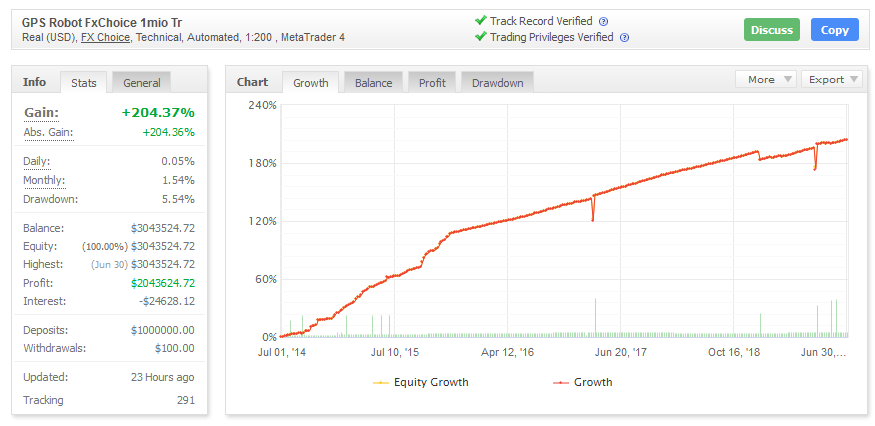Viewport: 875px width, 426px height.
Task: Click the (Jun 30) highest date note
Action: tap(109, 265)
